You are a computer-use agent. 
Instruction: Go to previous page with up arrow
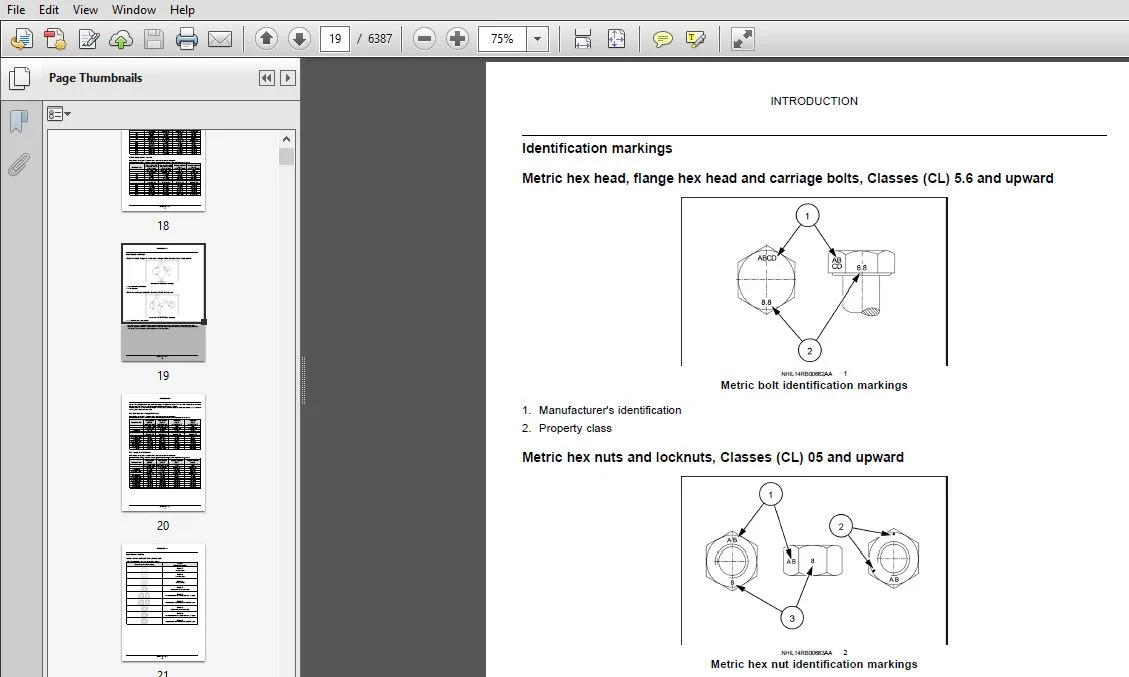266,38
